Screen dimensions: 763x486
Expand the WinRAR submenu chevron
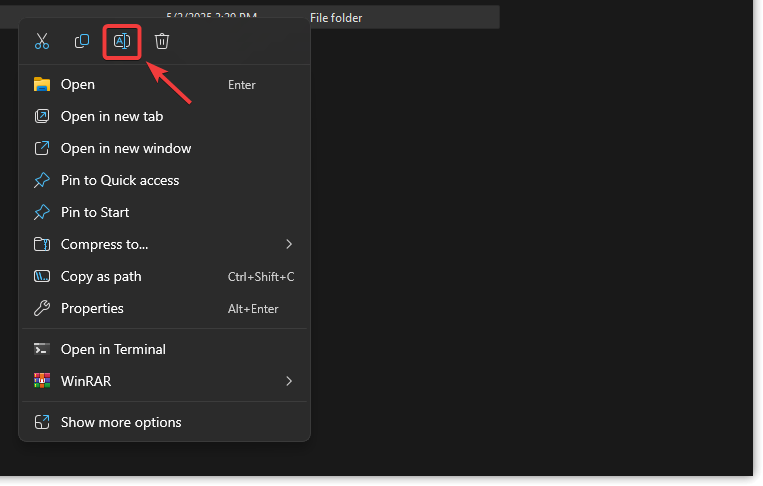pos(288,381)
